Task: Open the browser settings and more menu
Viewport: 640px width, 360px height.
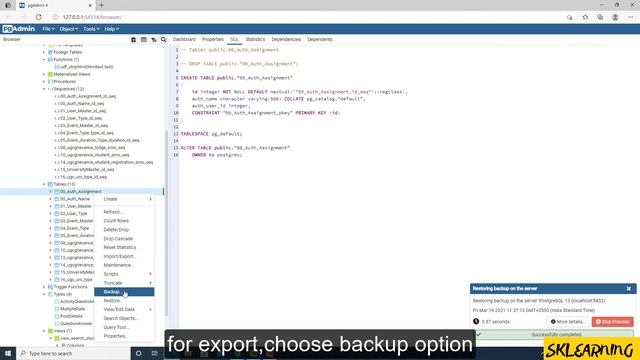Action: click(631, 17)
